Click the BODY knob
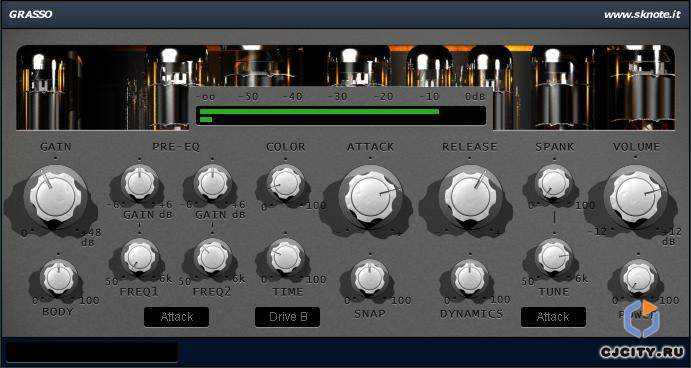The image size is (691, 368). coord(59,278)
